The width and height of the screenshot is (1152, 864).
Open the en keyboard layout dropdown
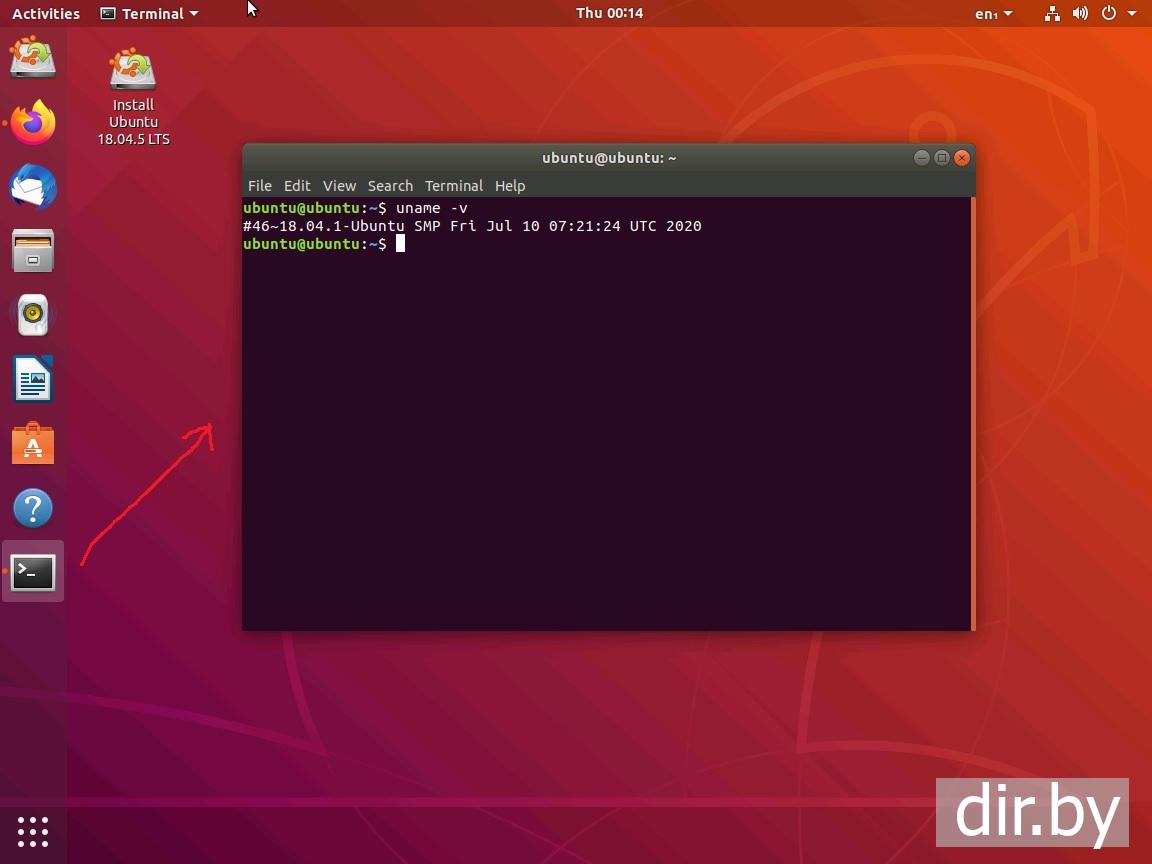(993, 14)
